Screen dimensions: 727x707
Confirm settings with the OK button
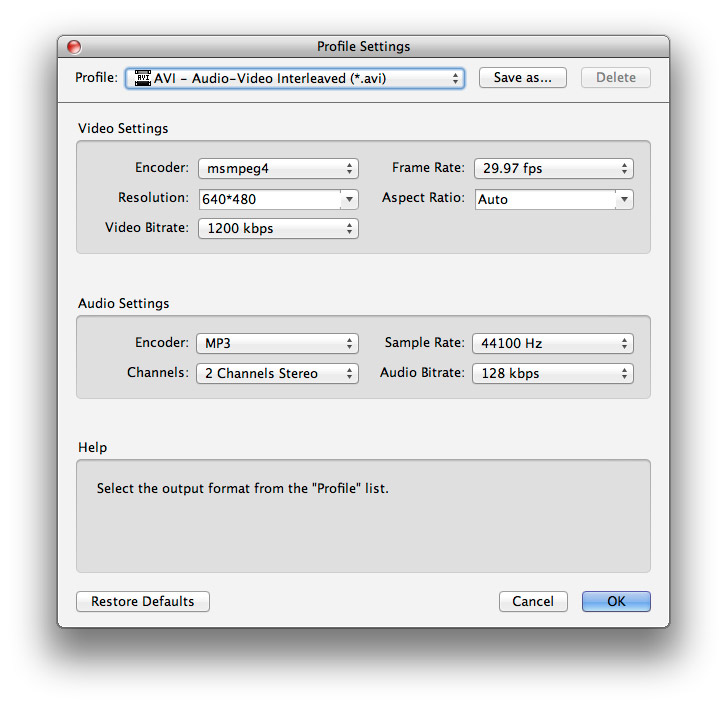(x=616, y=602)
